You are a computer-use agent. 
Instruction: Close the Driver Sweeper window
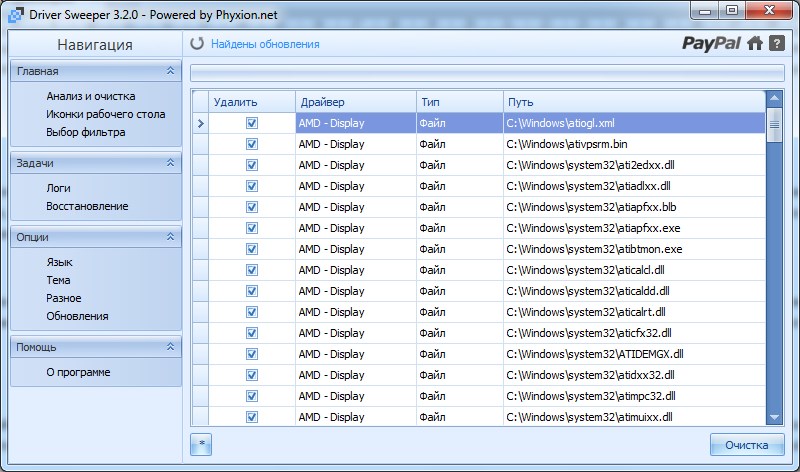point(769,11)
